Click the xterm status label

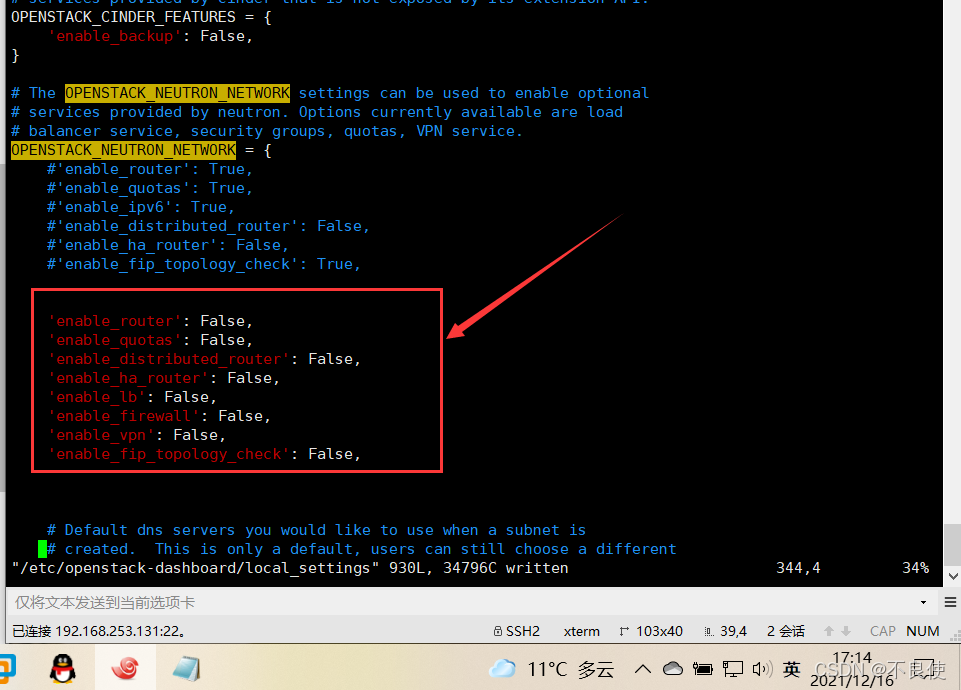point(582,631)
